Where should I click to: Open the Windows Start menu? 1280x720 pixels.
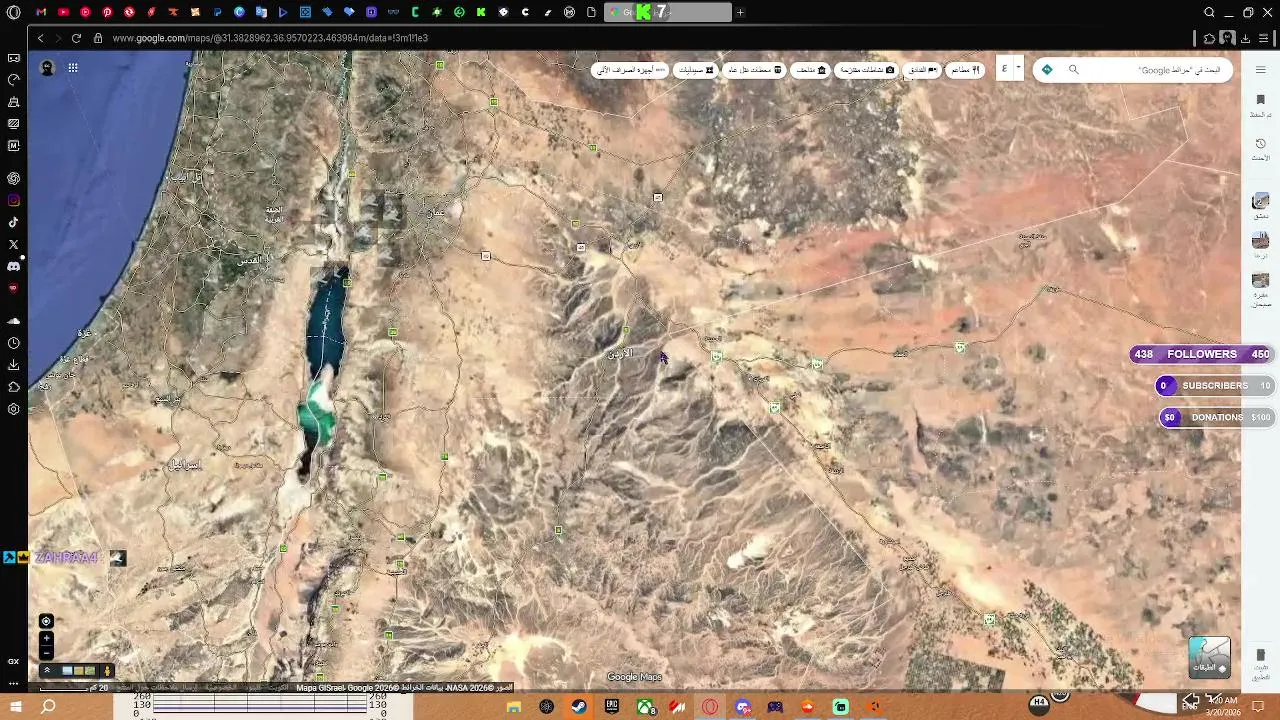14,707
